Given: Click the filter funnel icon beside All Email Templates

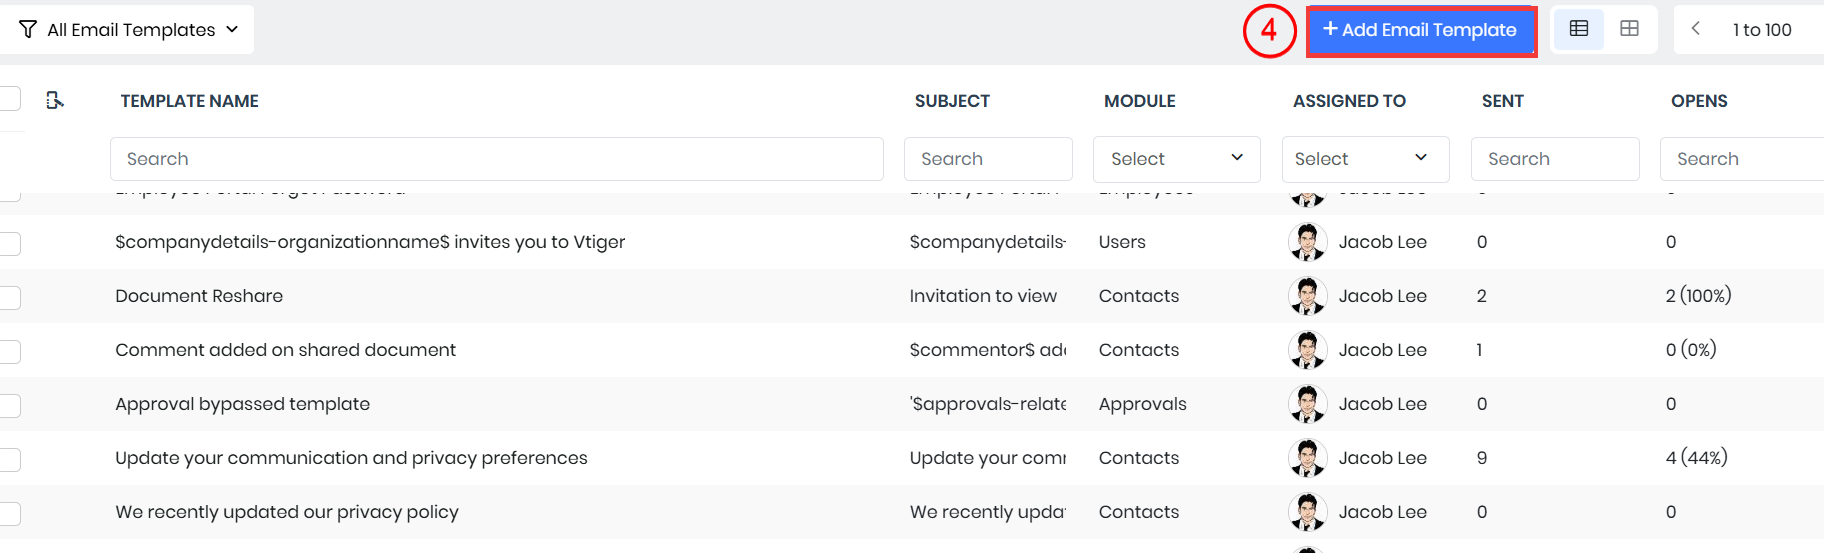Looking at the screenshot, I should (x=28, y=29).
